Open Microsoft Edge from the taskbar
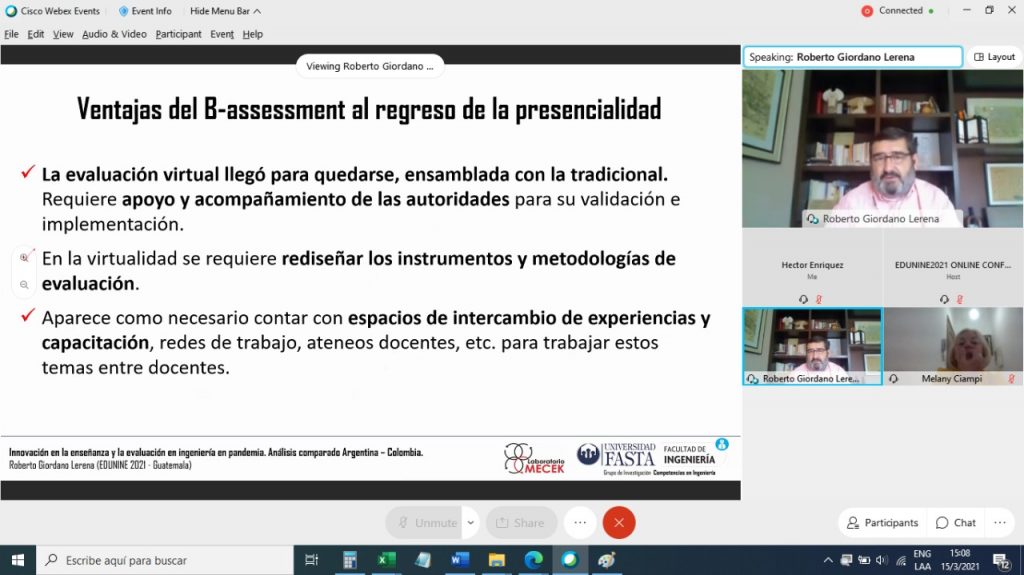 pos(533,560)
